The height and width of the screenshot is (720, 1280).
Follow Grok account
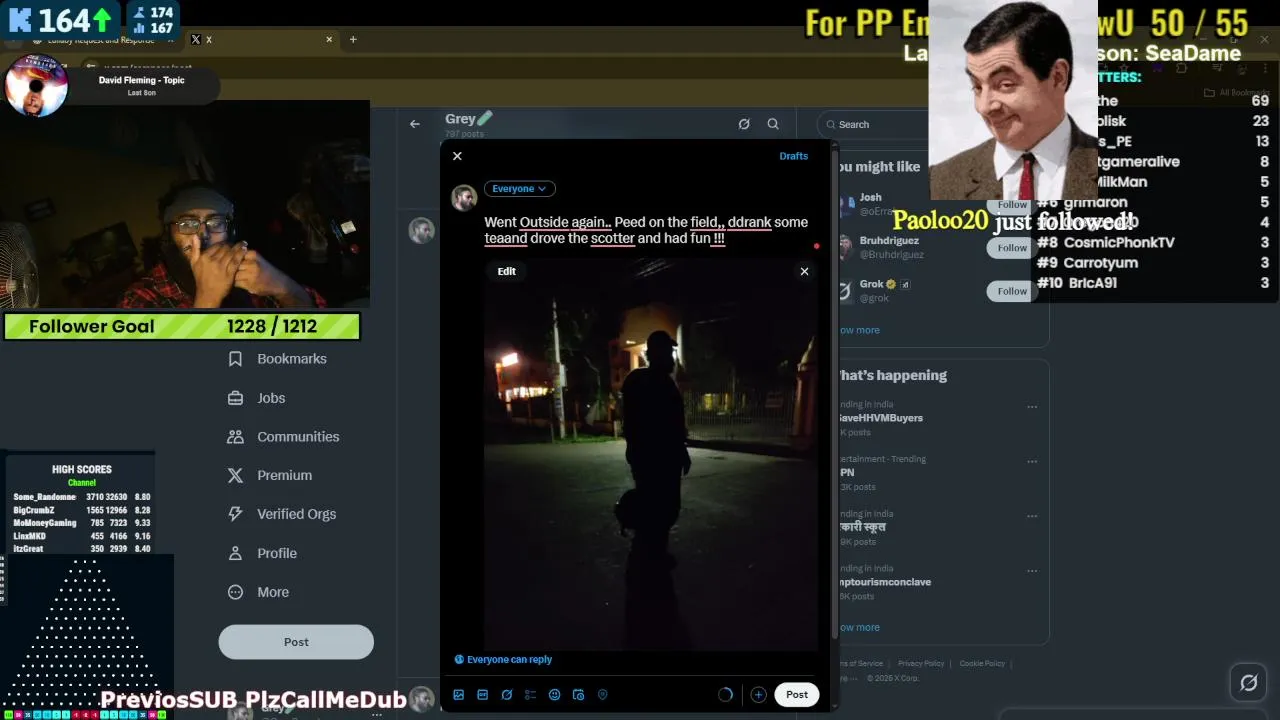pyautogui.click(x=1012, y=291)
